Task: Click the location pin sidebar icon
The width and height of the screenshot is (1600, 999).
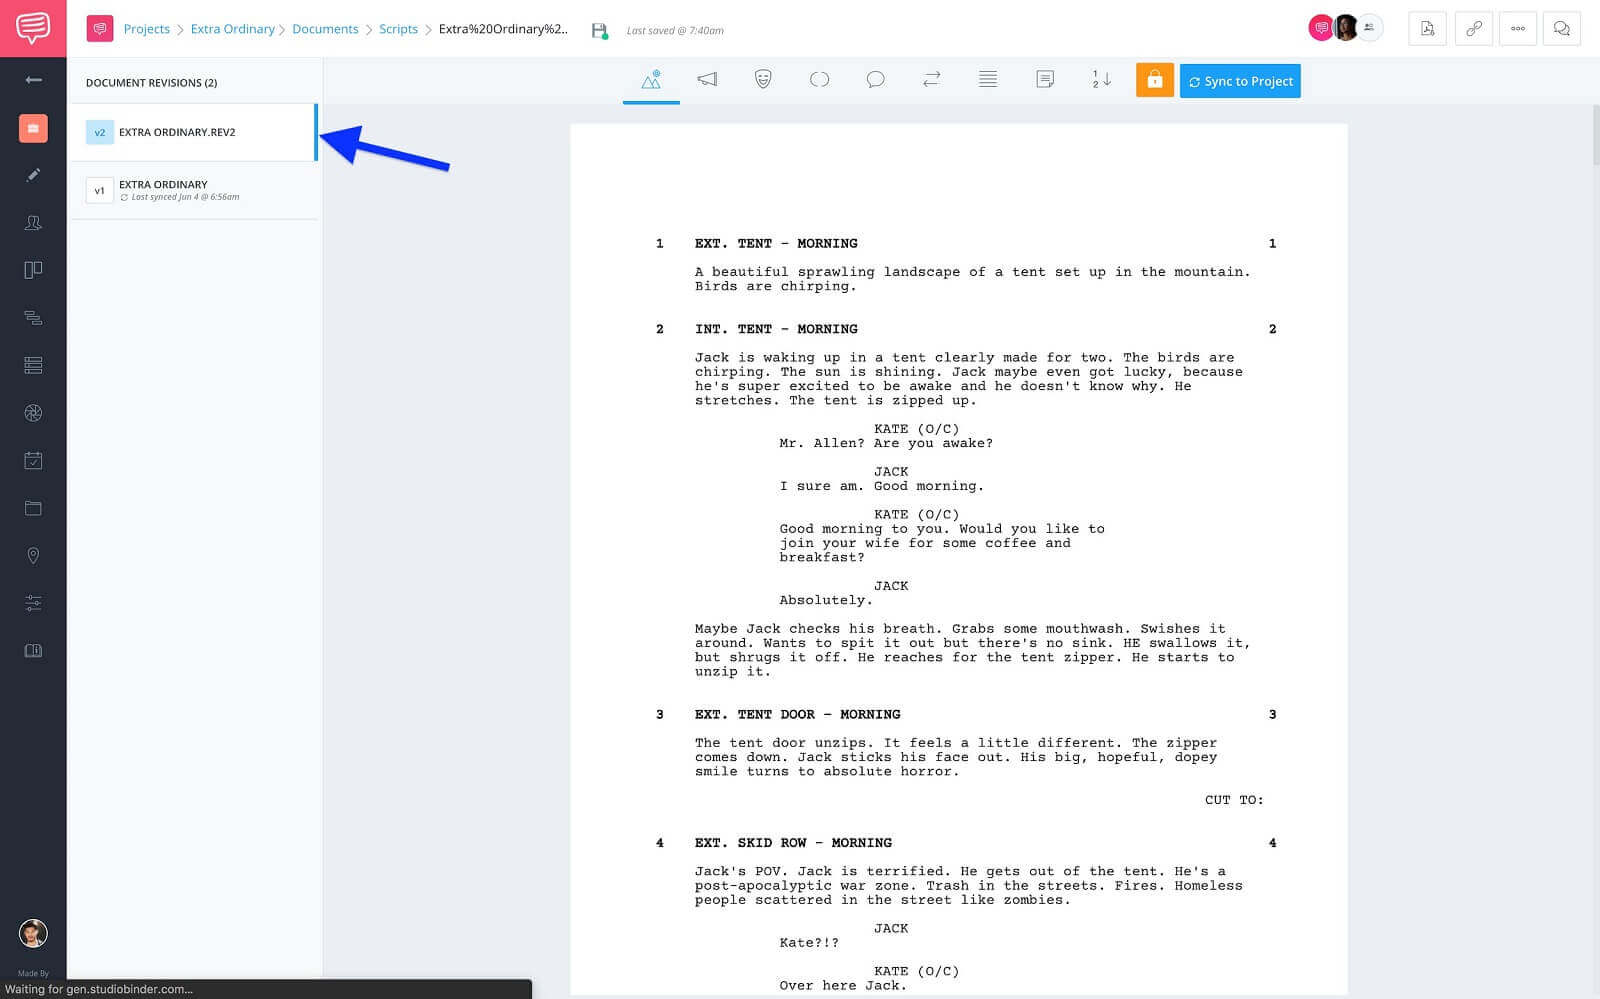Action: pyautogui.click(x=33, y=555)
